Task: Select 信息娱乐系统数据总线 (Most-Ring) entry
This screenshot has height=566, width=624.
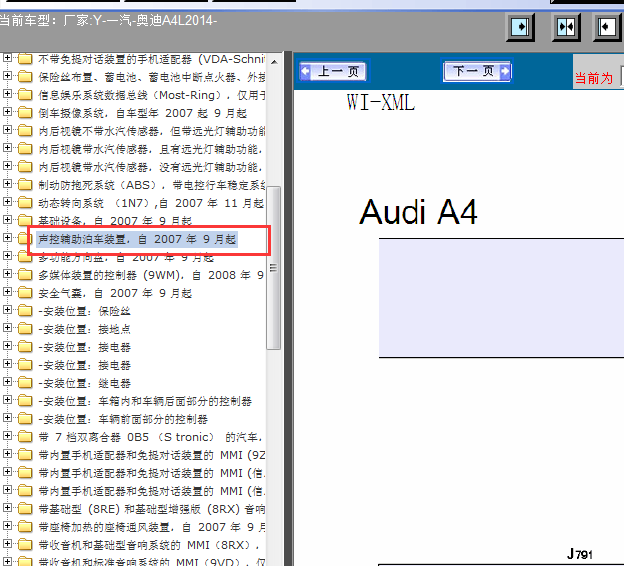Action: click(152, 96)
